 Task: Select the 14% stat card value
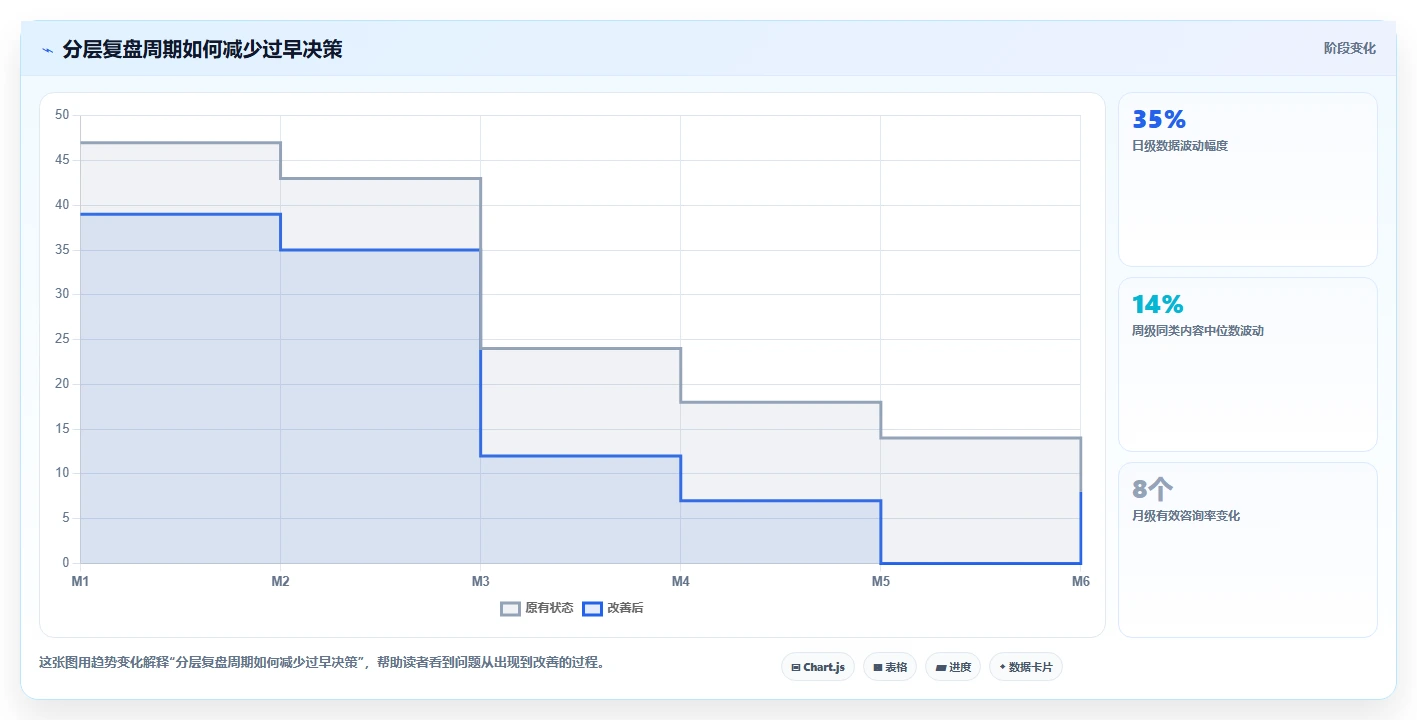(x=1158, y=304)
